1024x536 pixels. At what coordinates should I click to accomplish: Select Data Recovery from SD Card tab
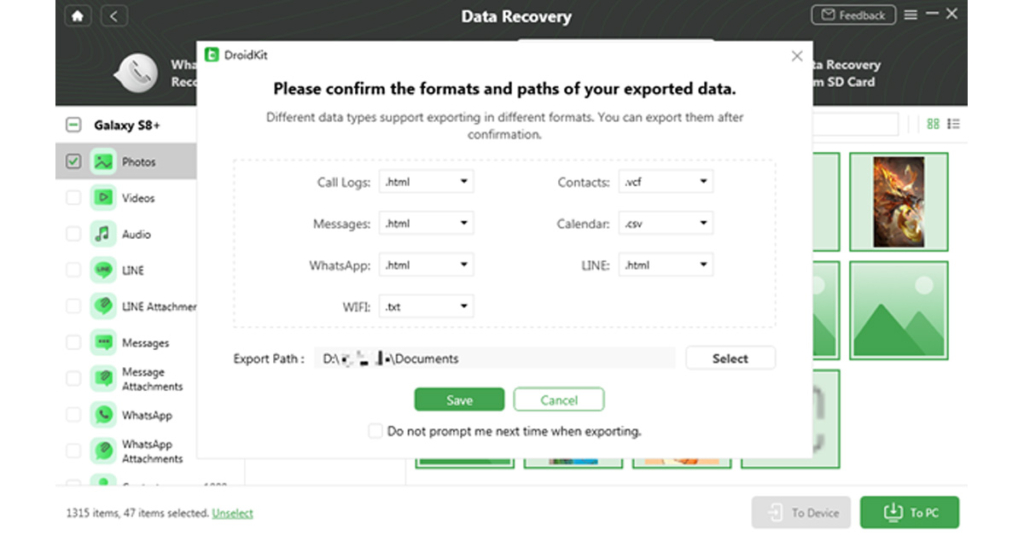click(x=846, y=73)
